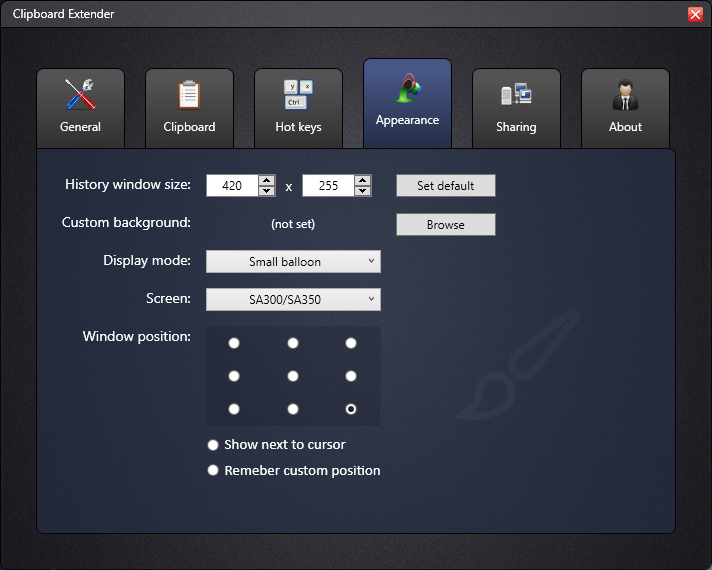
Task: Select the Appearance paint bucket icon
Action: [x=407, y=88]
